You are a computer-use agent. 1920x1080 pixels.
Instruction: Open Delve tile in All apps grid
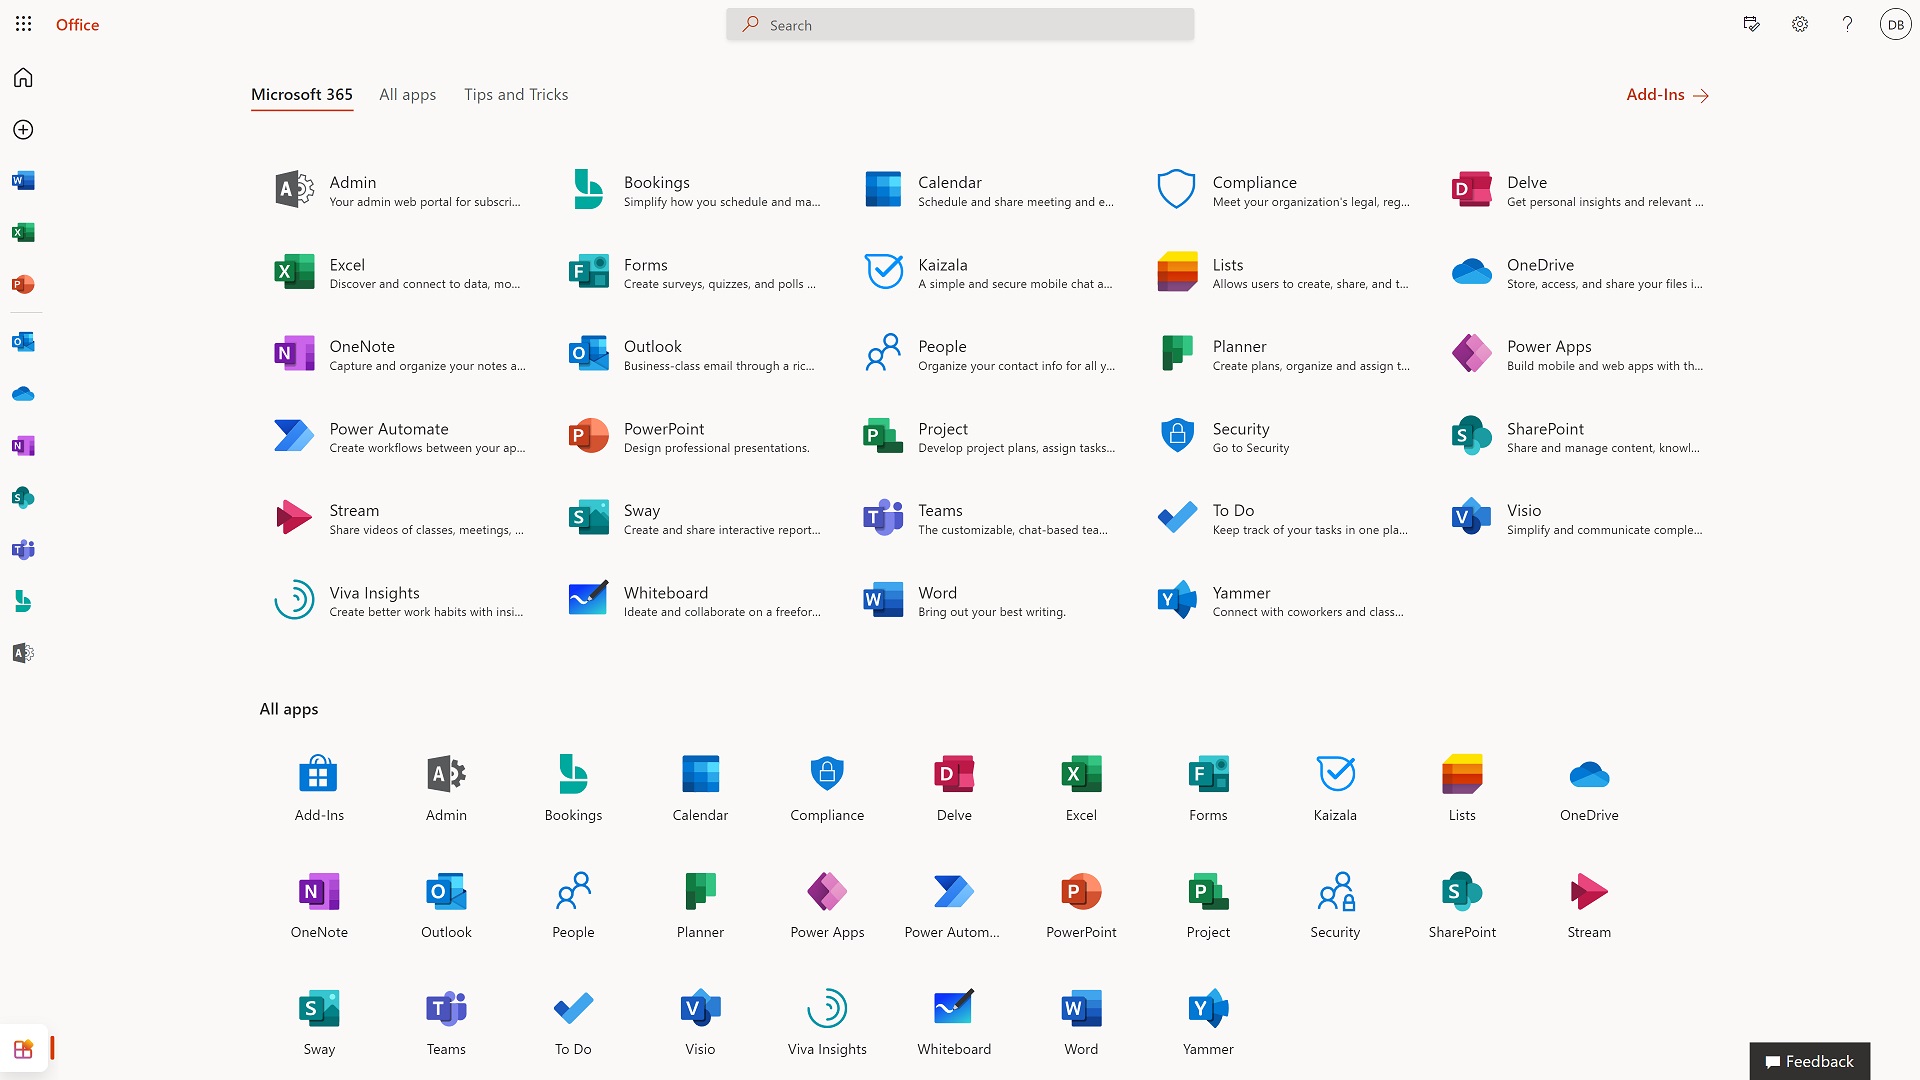(954, 789)
